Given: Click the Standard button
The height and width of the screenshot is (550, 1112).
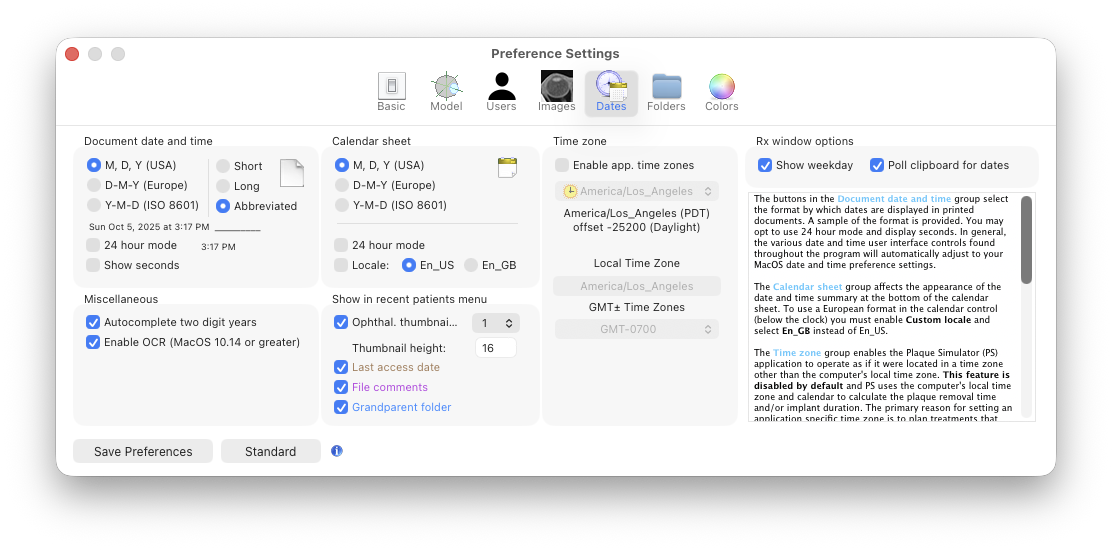Looking at the screenshot, I should point(270,451).
